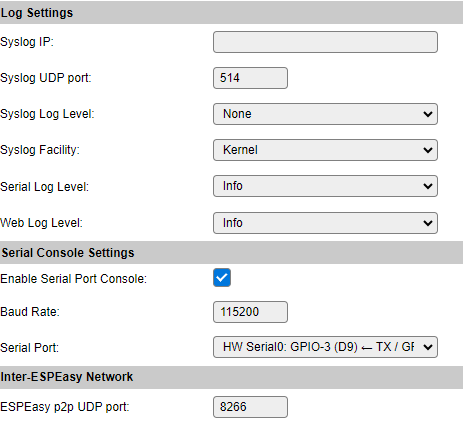Click the Serial Port label text
This screenshot has width=463, height=423.
(x=29, y=348)
